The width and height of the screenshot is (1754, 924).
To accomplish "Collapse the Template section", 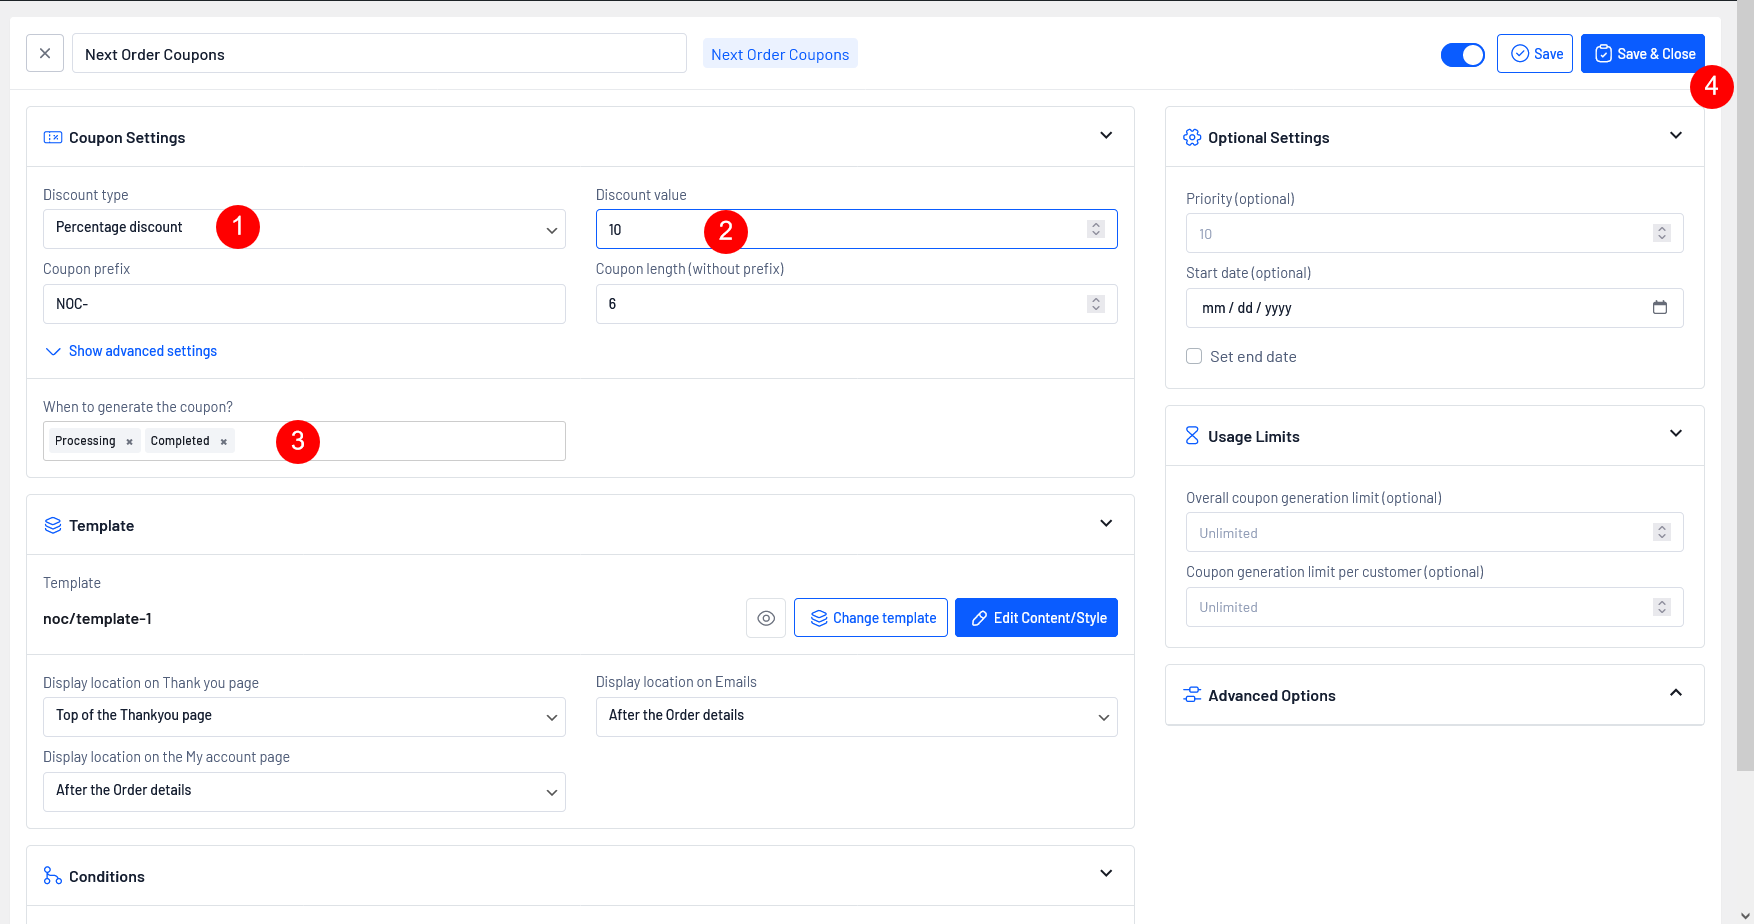I will click(1106, 524).
